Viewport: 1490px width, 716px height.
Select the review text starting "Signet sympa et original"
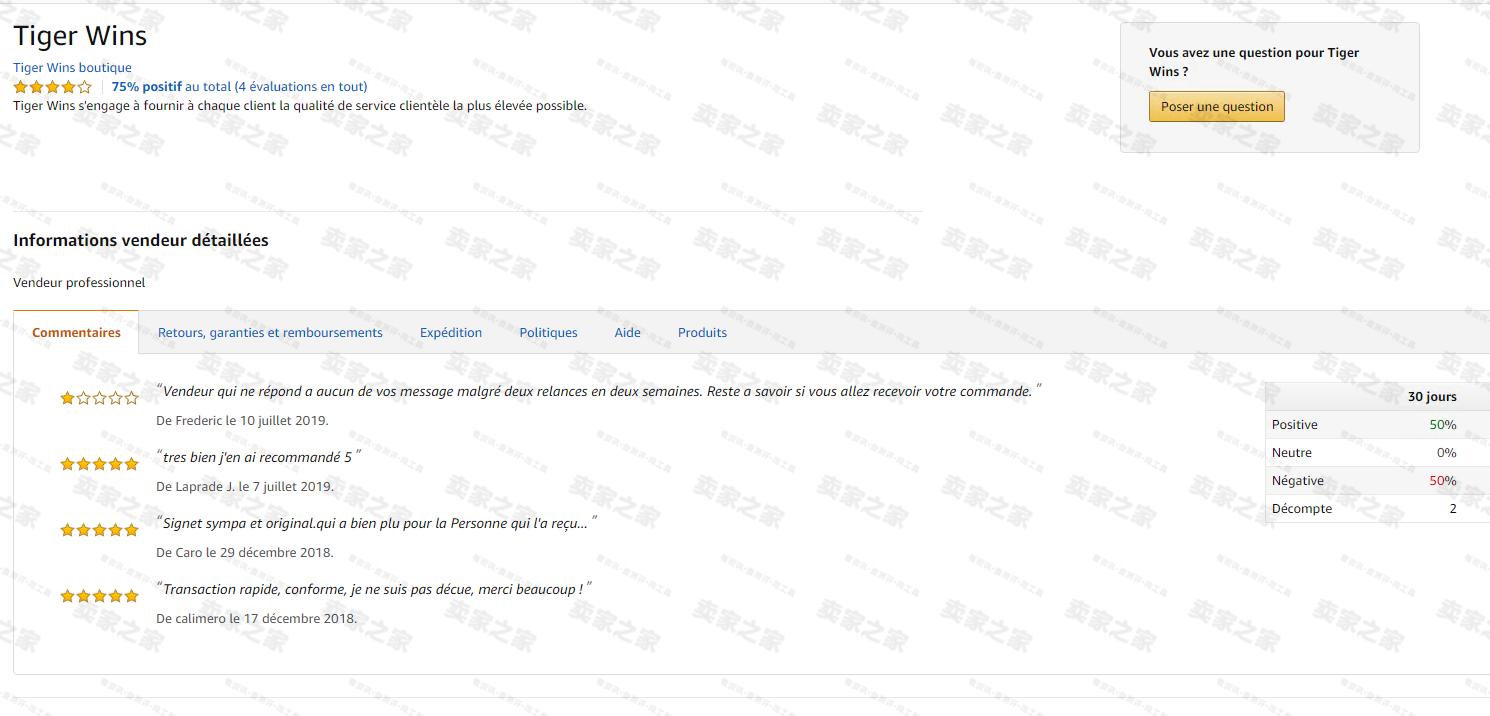point(377,523)
